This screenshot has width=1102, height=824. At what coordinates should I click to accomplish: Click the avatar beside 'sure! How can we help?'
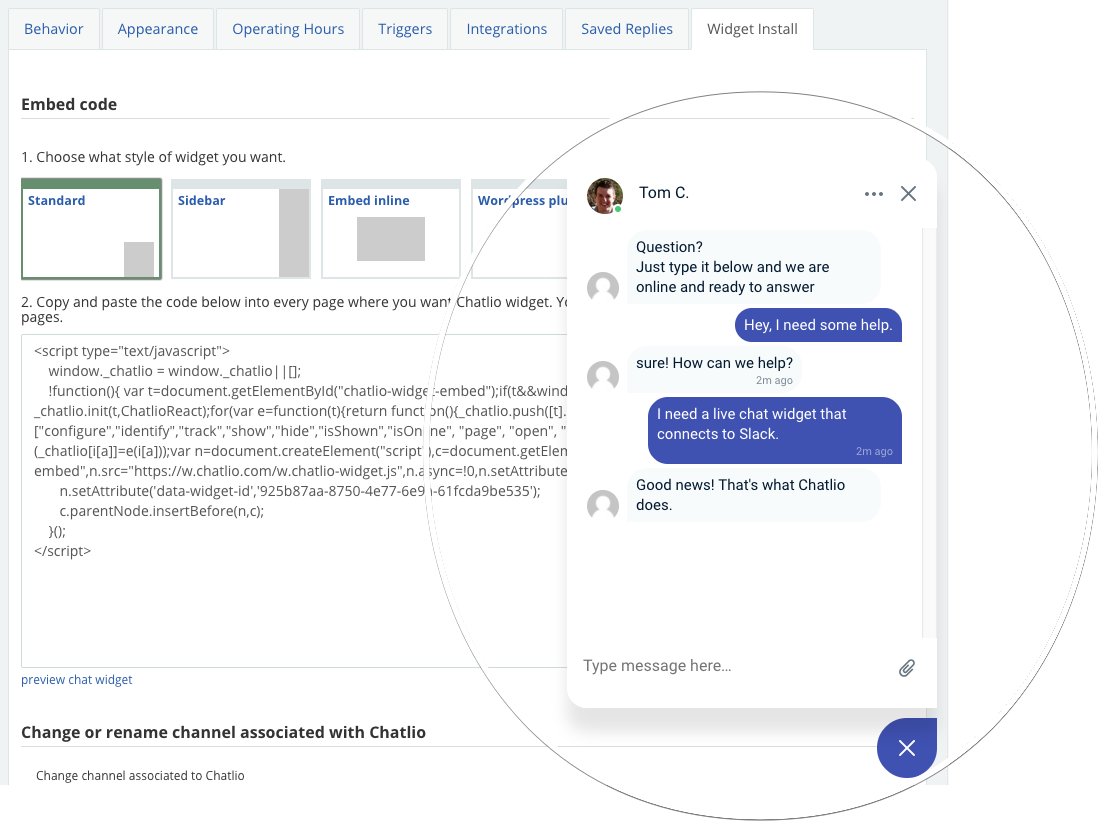point(603,376)
